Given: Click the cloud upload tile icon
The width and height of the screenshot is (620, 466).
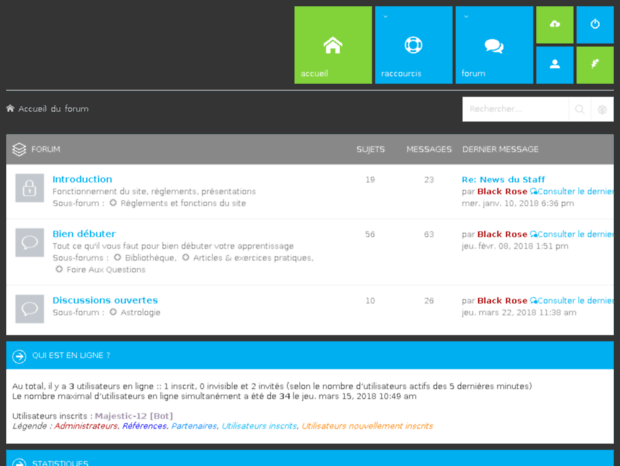Looking at the screenshot, I should [x=554, y=24].
